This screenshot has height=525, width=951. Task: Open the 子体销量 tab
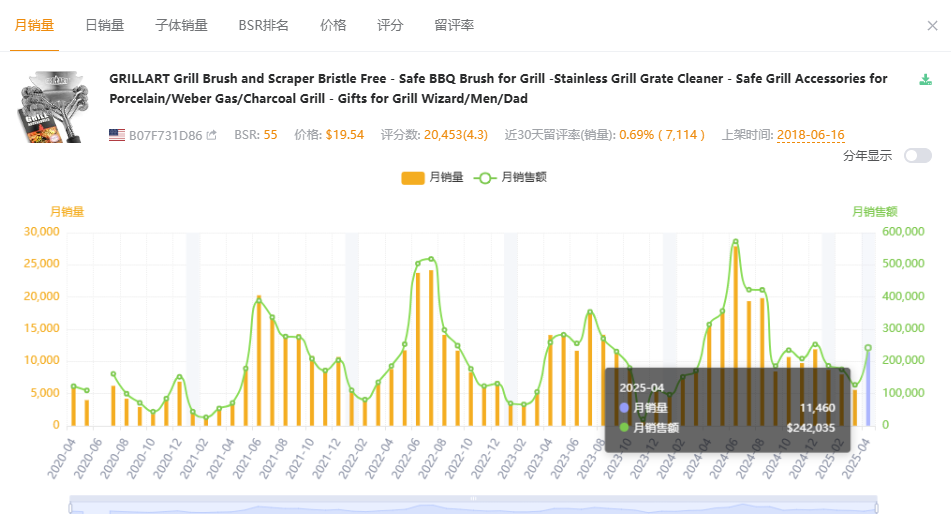click(x=181, y=25)
